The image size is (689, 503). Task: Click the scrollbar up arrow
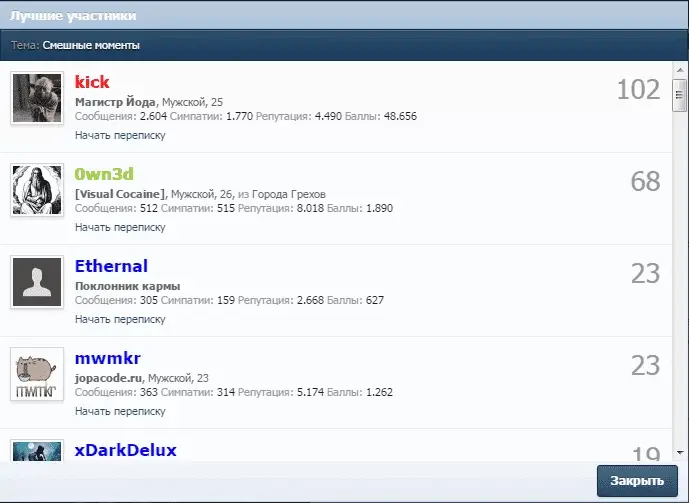tap(680, 70)
